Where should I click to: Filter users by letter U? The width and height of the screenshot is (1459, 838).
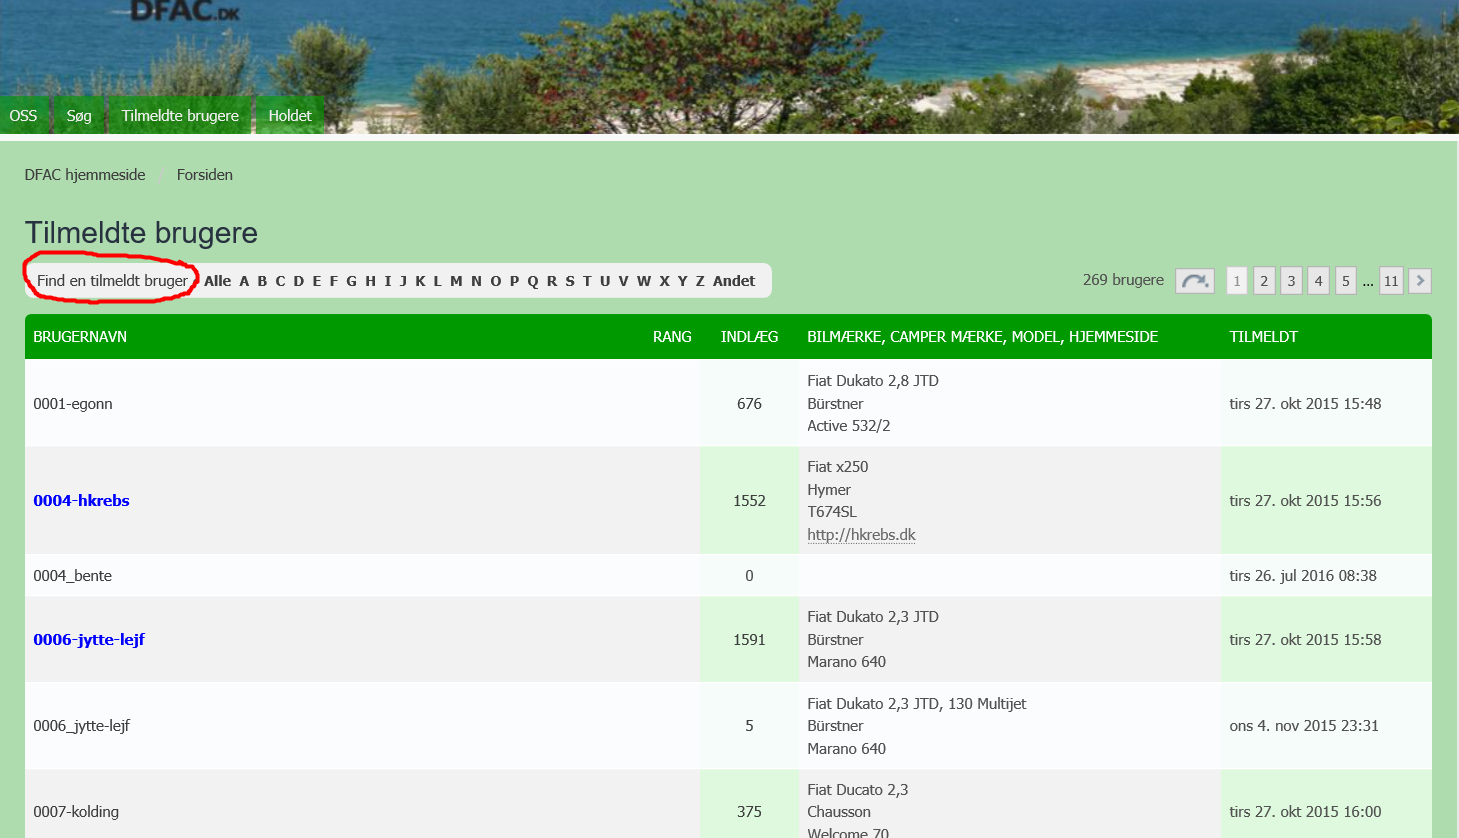[604, 281]
